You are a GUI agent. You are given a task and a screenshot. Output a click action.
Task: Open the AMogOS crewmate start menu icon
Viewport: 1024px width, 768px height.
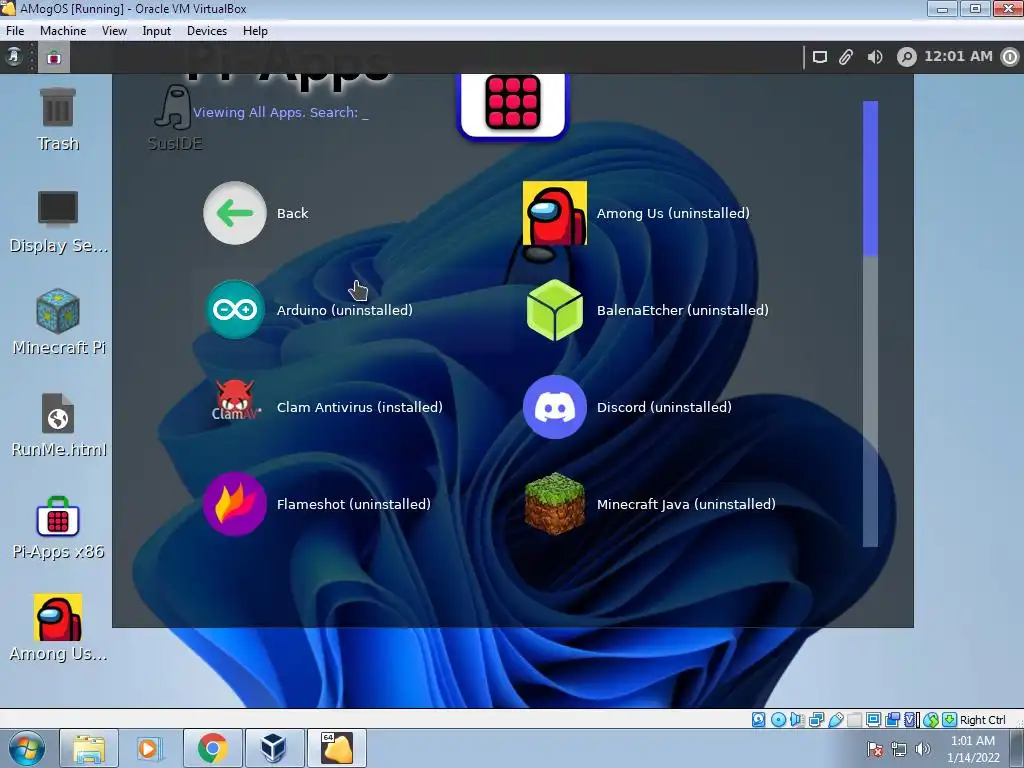[14, 57]
